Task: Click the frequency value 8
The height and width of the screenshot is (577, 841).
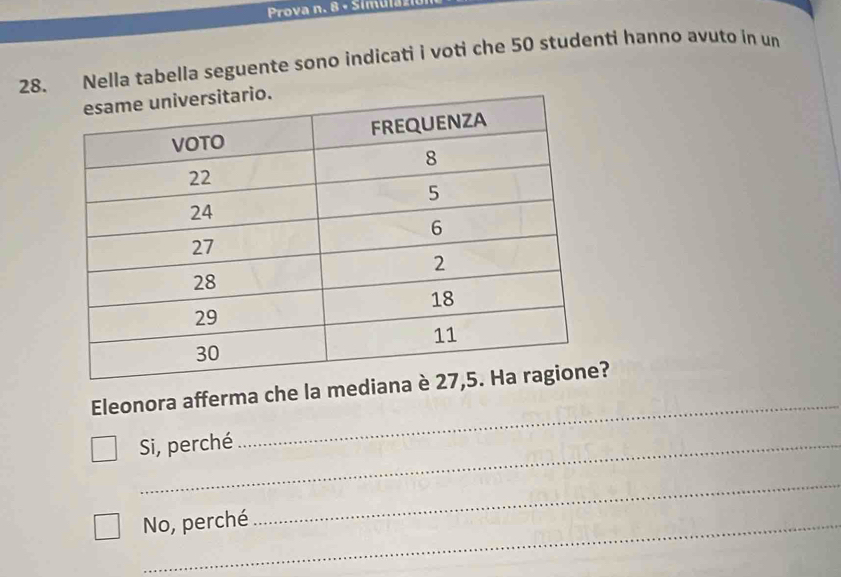Action: click(x=431, y=159)
